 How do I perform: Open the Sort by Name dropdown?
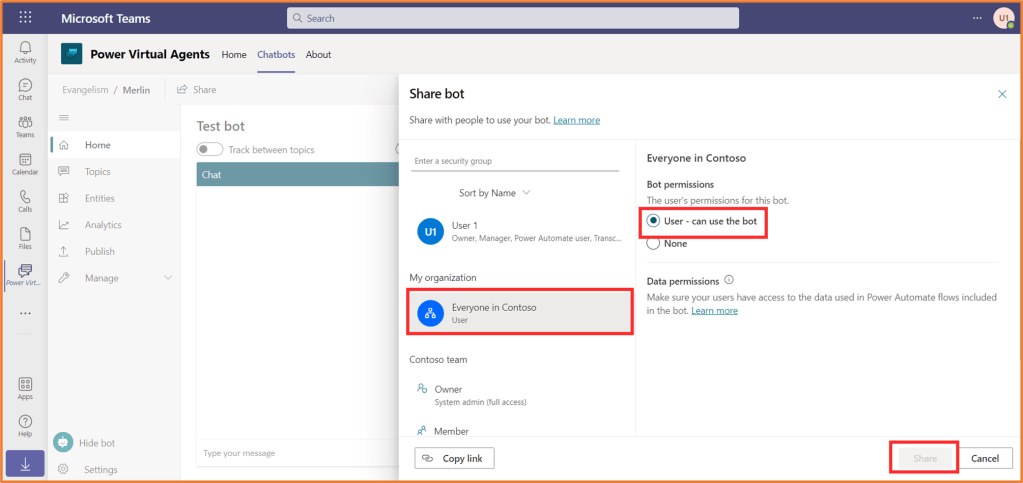[495, 192]
